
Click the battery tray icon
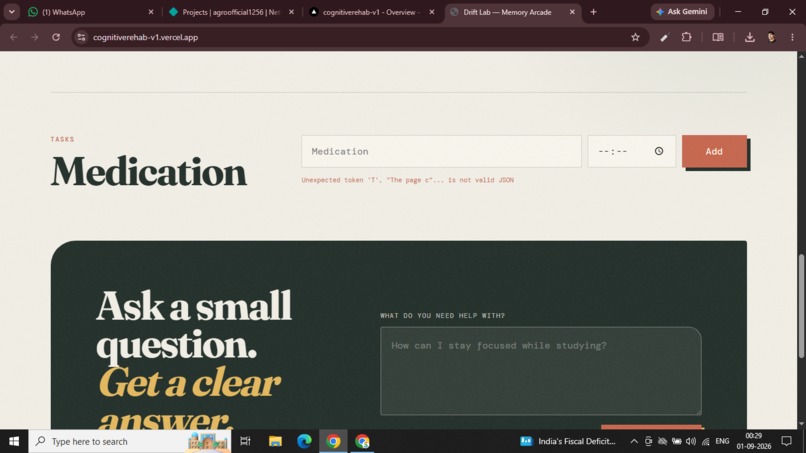676,441
